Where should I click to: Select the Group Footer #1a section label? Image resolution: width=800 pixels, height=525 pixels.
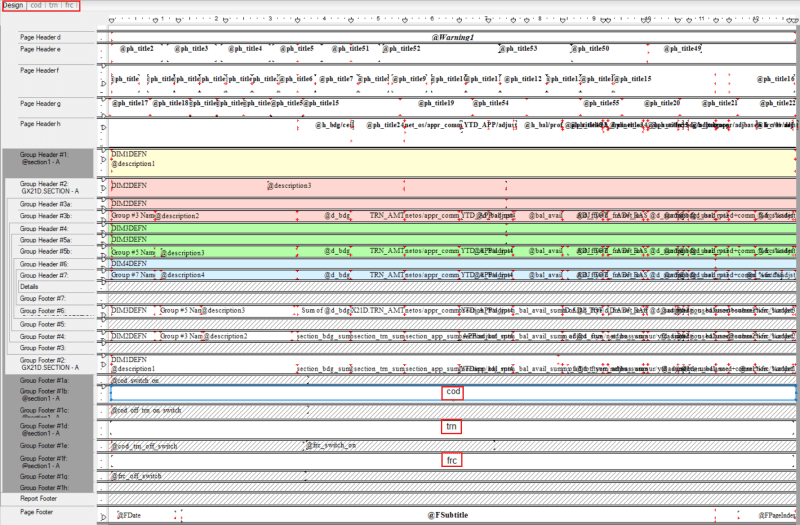44,381
